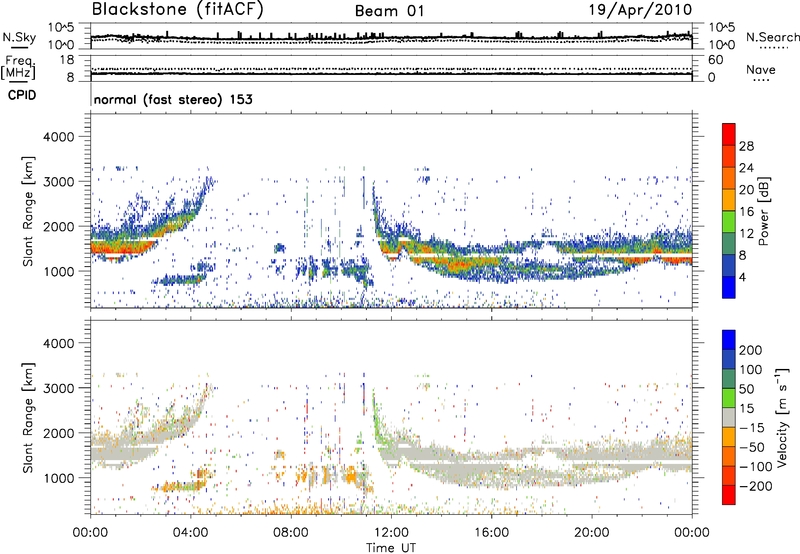Click the frequency trace line in Freq. panel
Screen dimensions: 800x554
pyautogui.click(x=391, y=73)
